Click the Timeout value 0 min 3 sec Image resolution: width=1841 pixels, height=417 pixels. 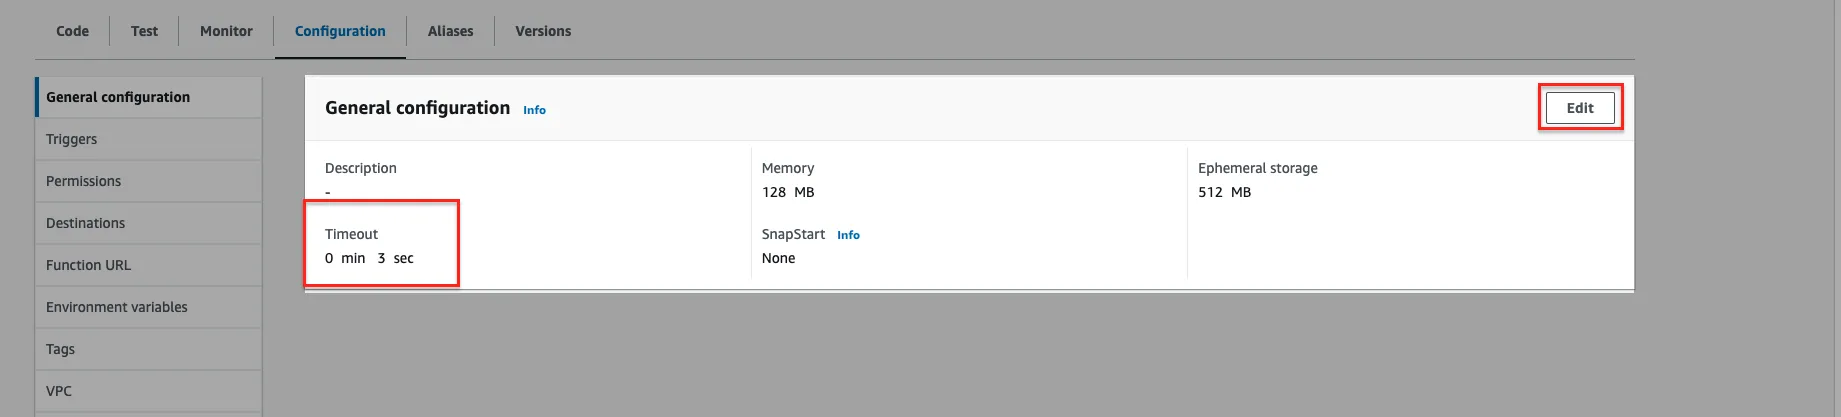pos(369,258)
